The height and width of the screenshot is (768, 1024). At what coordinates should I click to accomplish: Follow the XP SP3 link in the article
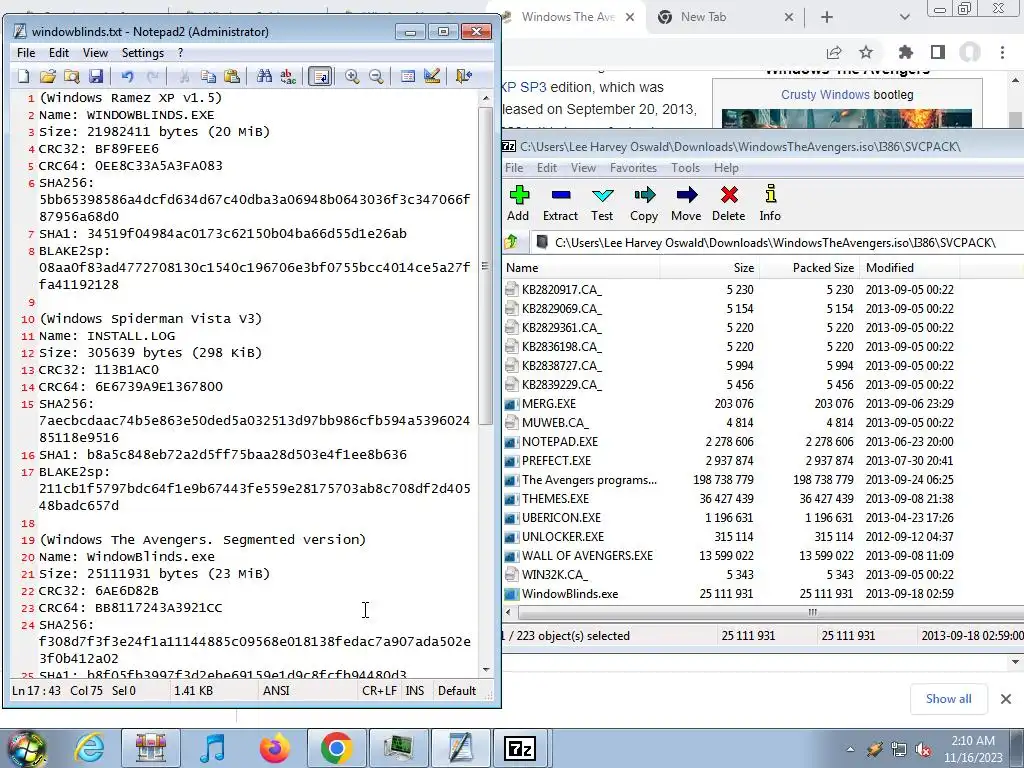pos(524,87)
